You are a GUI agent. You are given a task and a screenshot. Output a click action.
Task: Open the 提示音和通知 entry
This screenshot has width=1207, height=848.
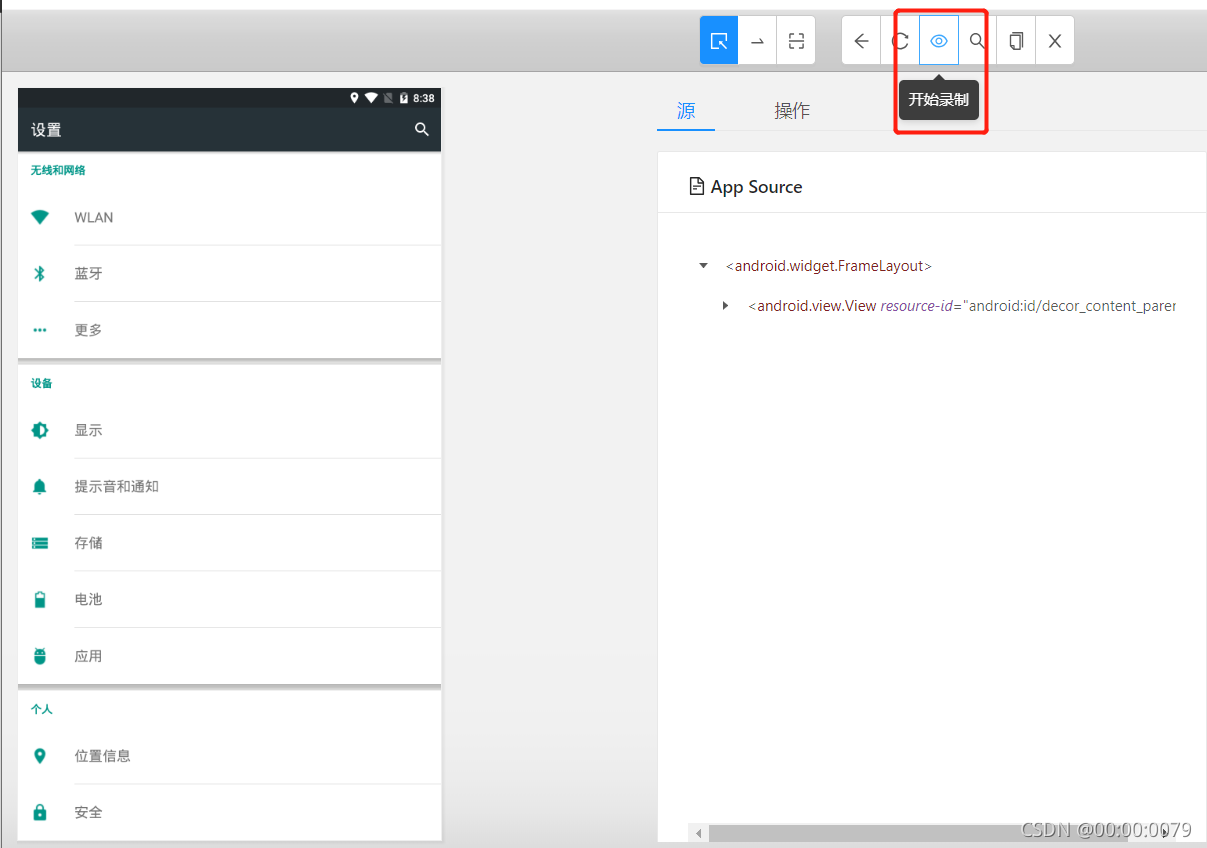[230, 486]
